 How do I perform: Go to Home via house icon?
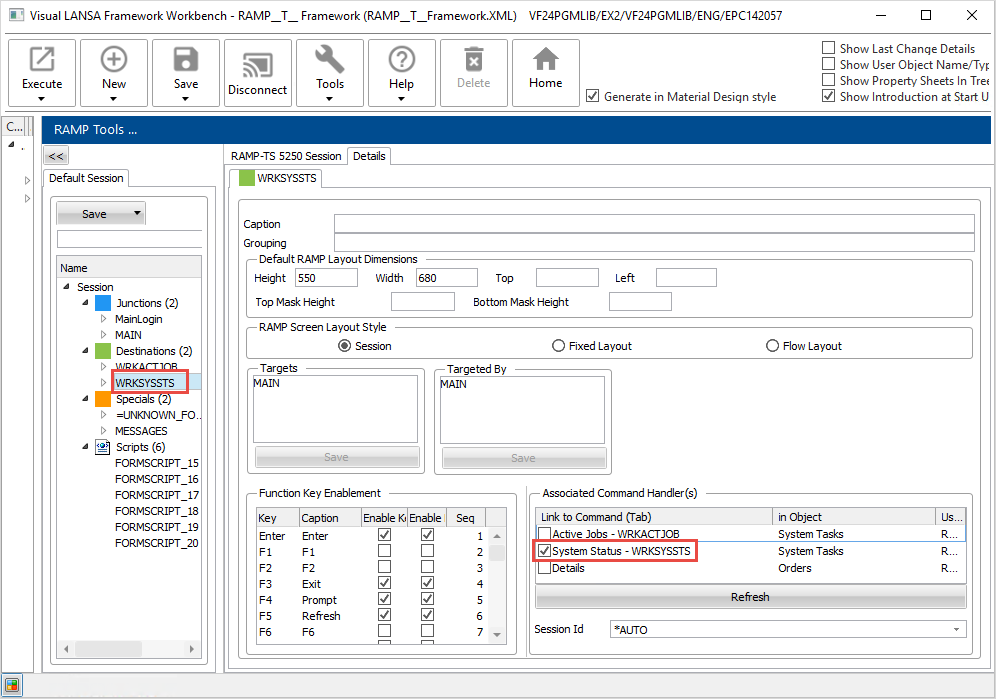tap(545, 60)
